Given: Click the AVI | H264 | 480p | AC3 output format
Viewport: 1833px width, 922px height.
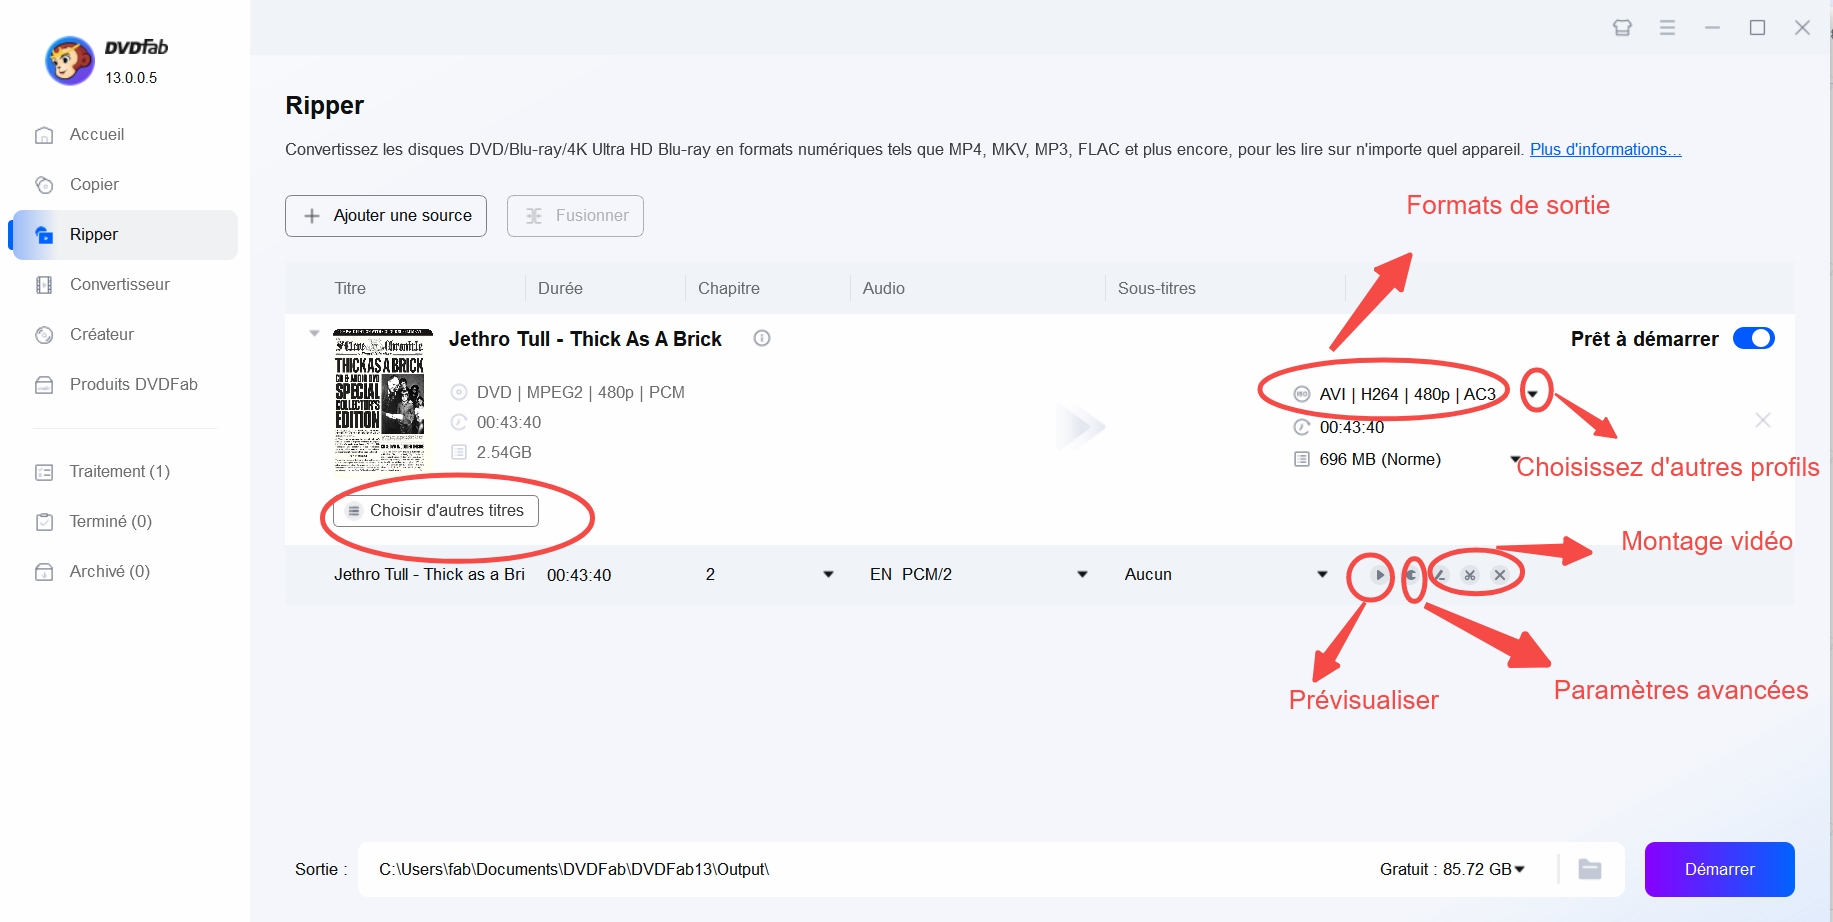Looking at the screenshot, I should click(x=1407, y=394).
